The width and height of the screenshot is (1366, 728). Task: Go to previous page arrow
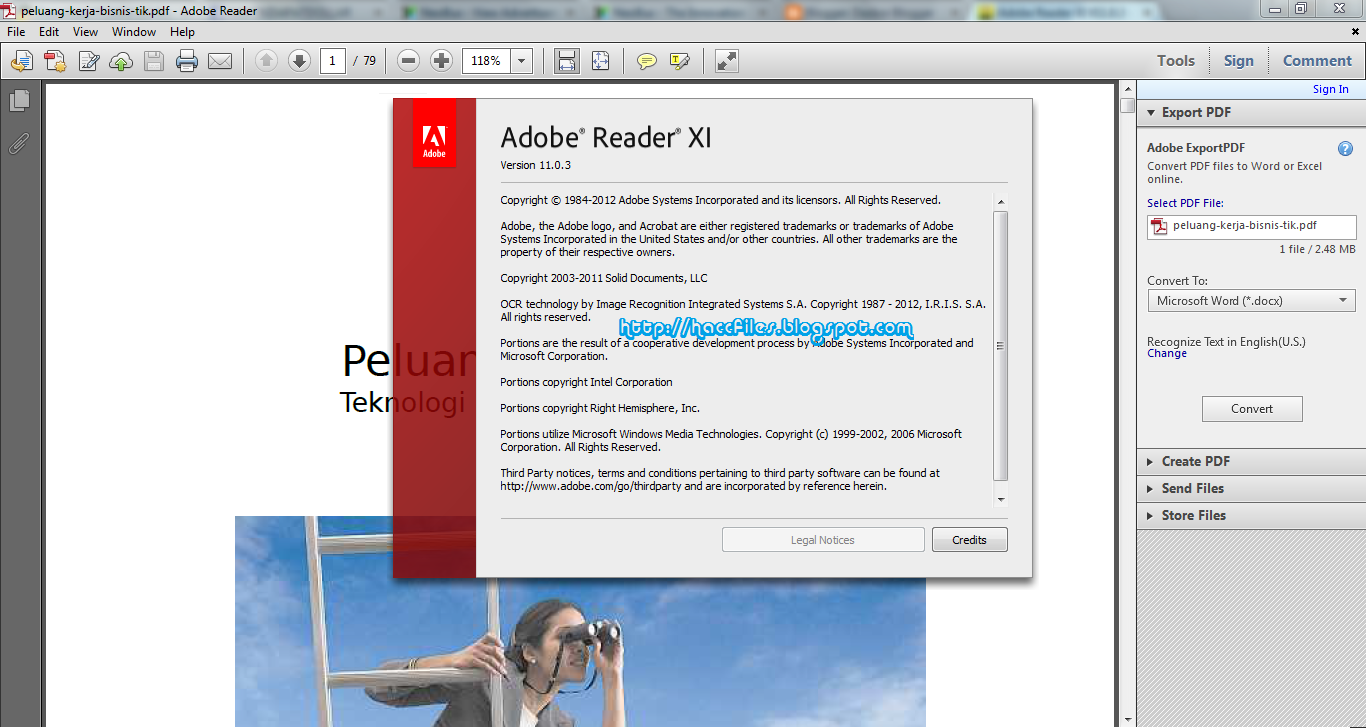point(266,61)
